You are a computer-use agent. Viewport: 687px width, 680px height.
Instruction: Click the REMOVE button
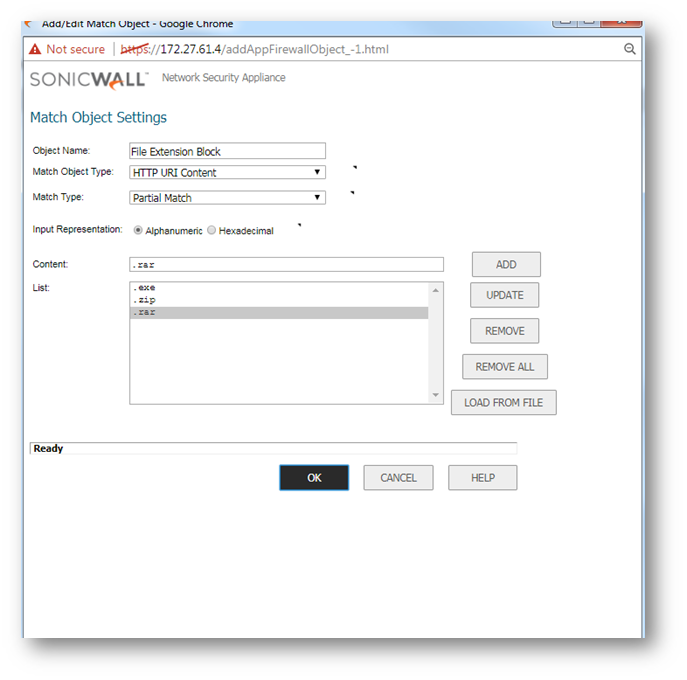coord(504,331)
